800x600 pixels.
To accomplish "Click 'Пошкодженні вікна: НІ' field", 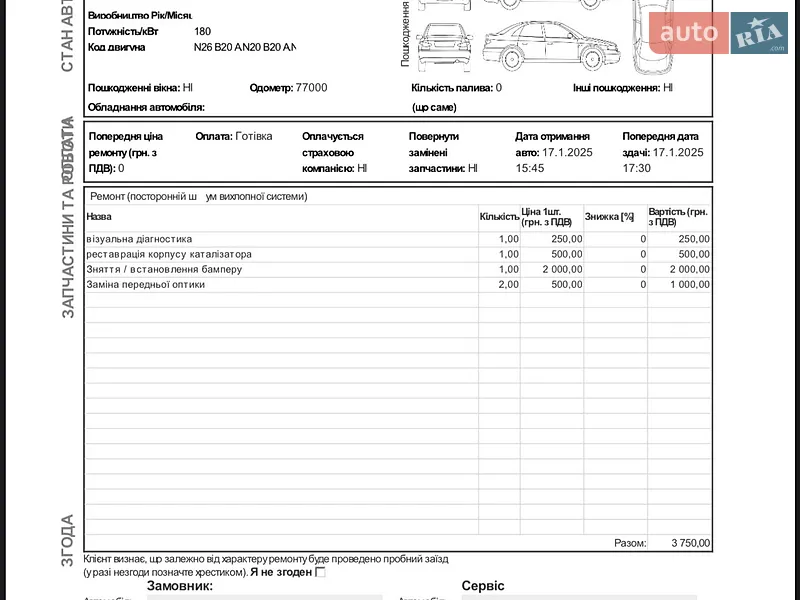I will click(140, 88).
